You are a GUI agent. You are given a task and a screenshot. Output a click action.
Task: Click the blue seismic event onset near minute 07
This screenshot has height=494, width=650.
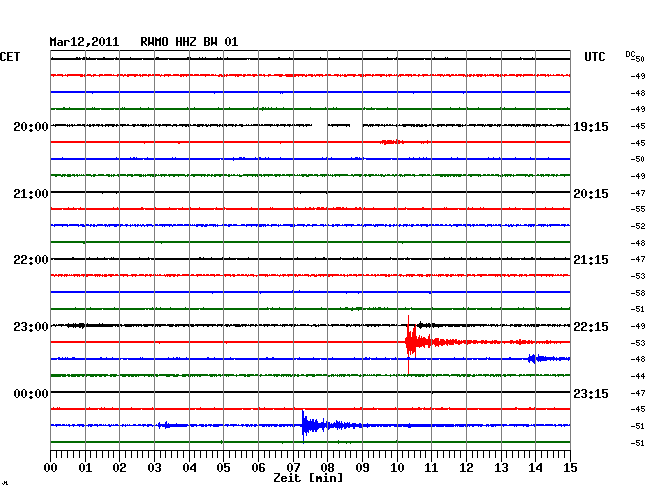click(x=303, y=426)
